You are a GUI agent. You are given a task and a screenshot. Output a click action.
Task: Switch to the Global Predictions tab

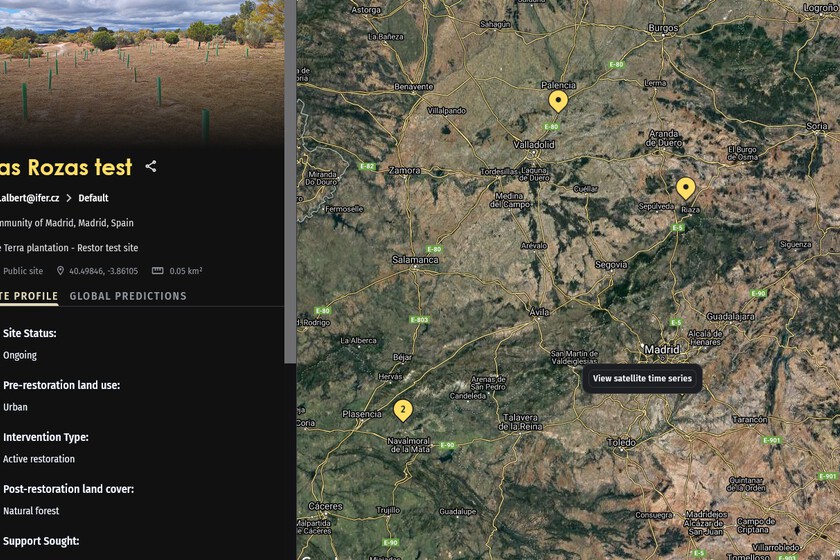pyautogui.click(x=128, y=296)
